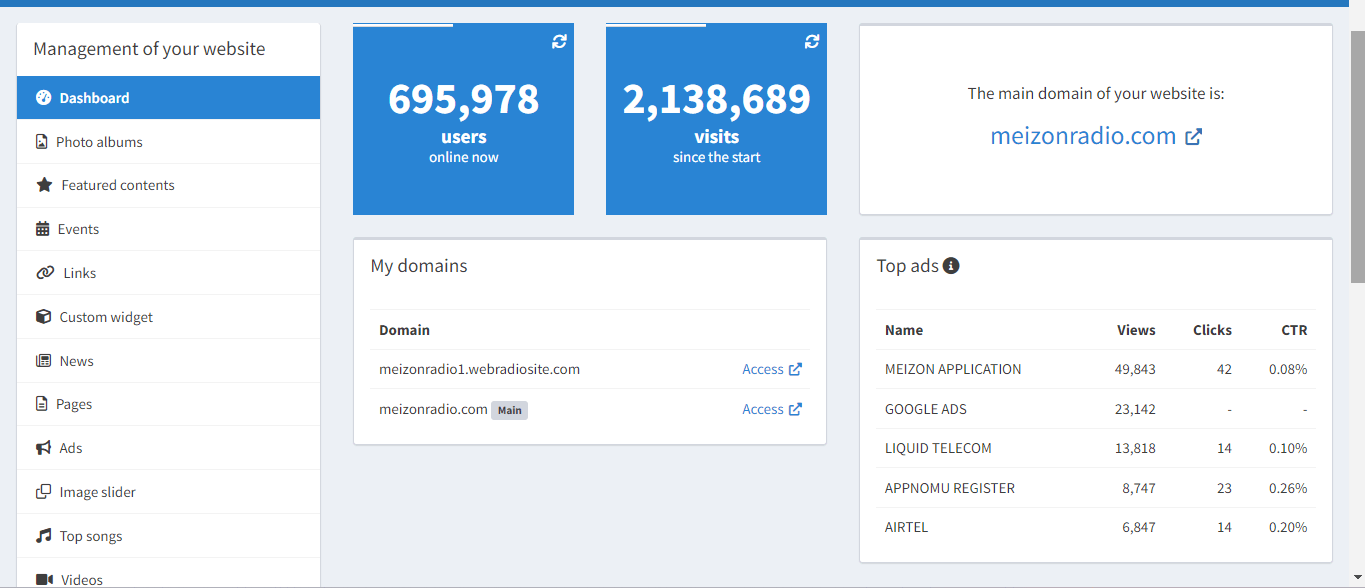Click the MEIZON APPLICATION ad row

tap(953, 370)
